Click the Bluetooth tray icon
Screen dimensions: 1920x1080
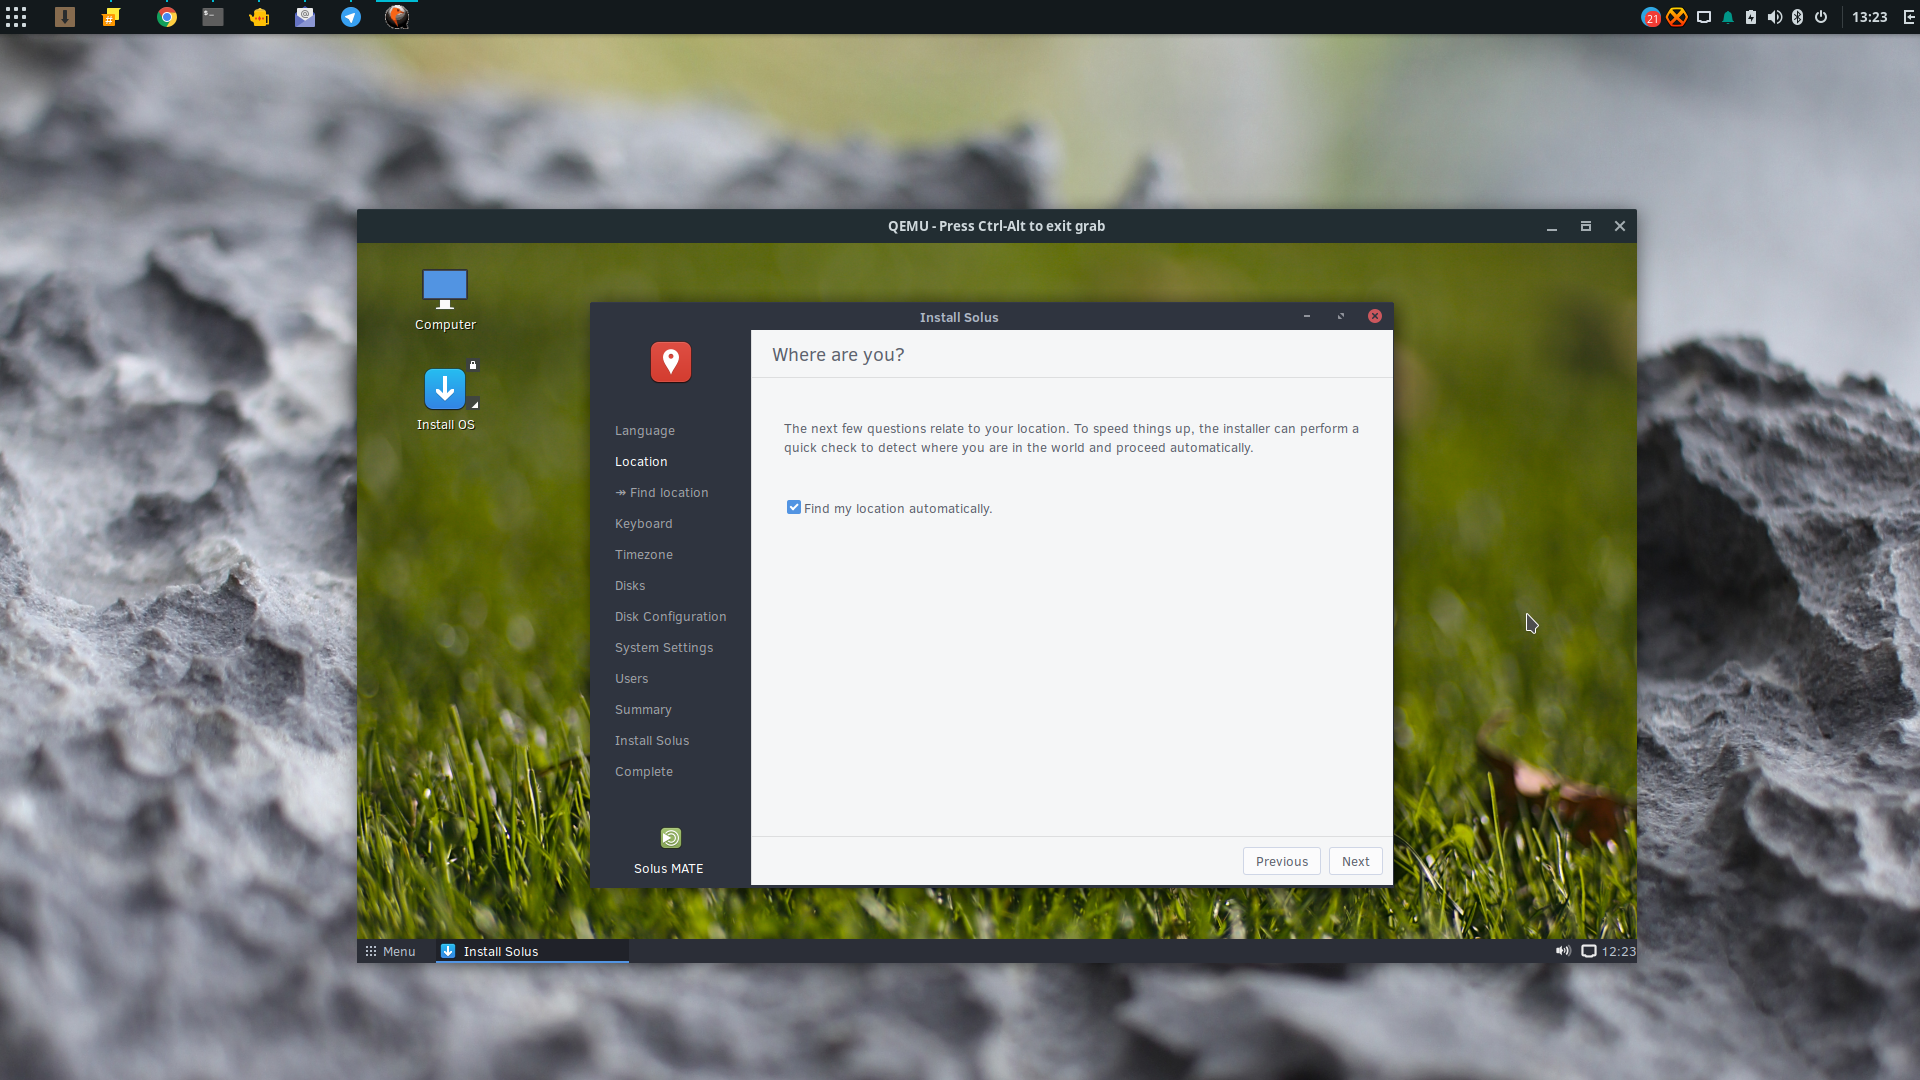tap(1797, 17)
